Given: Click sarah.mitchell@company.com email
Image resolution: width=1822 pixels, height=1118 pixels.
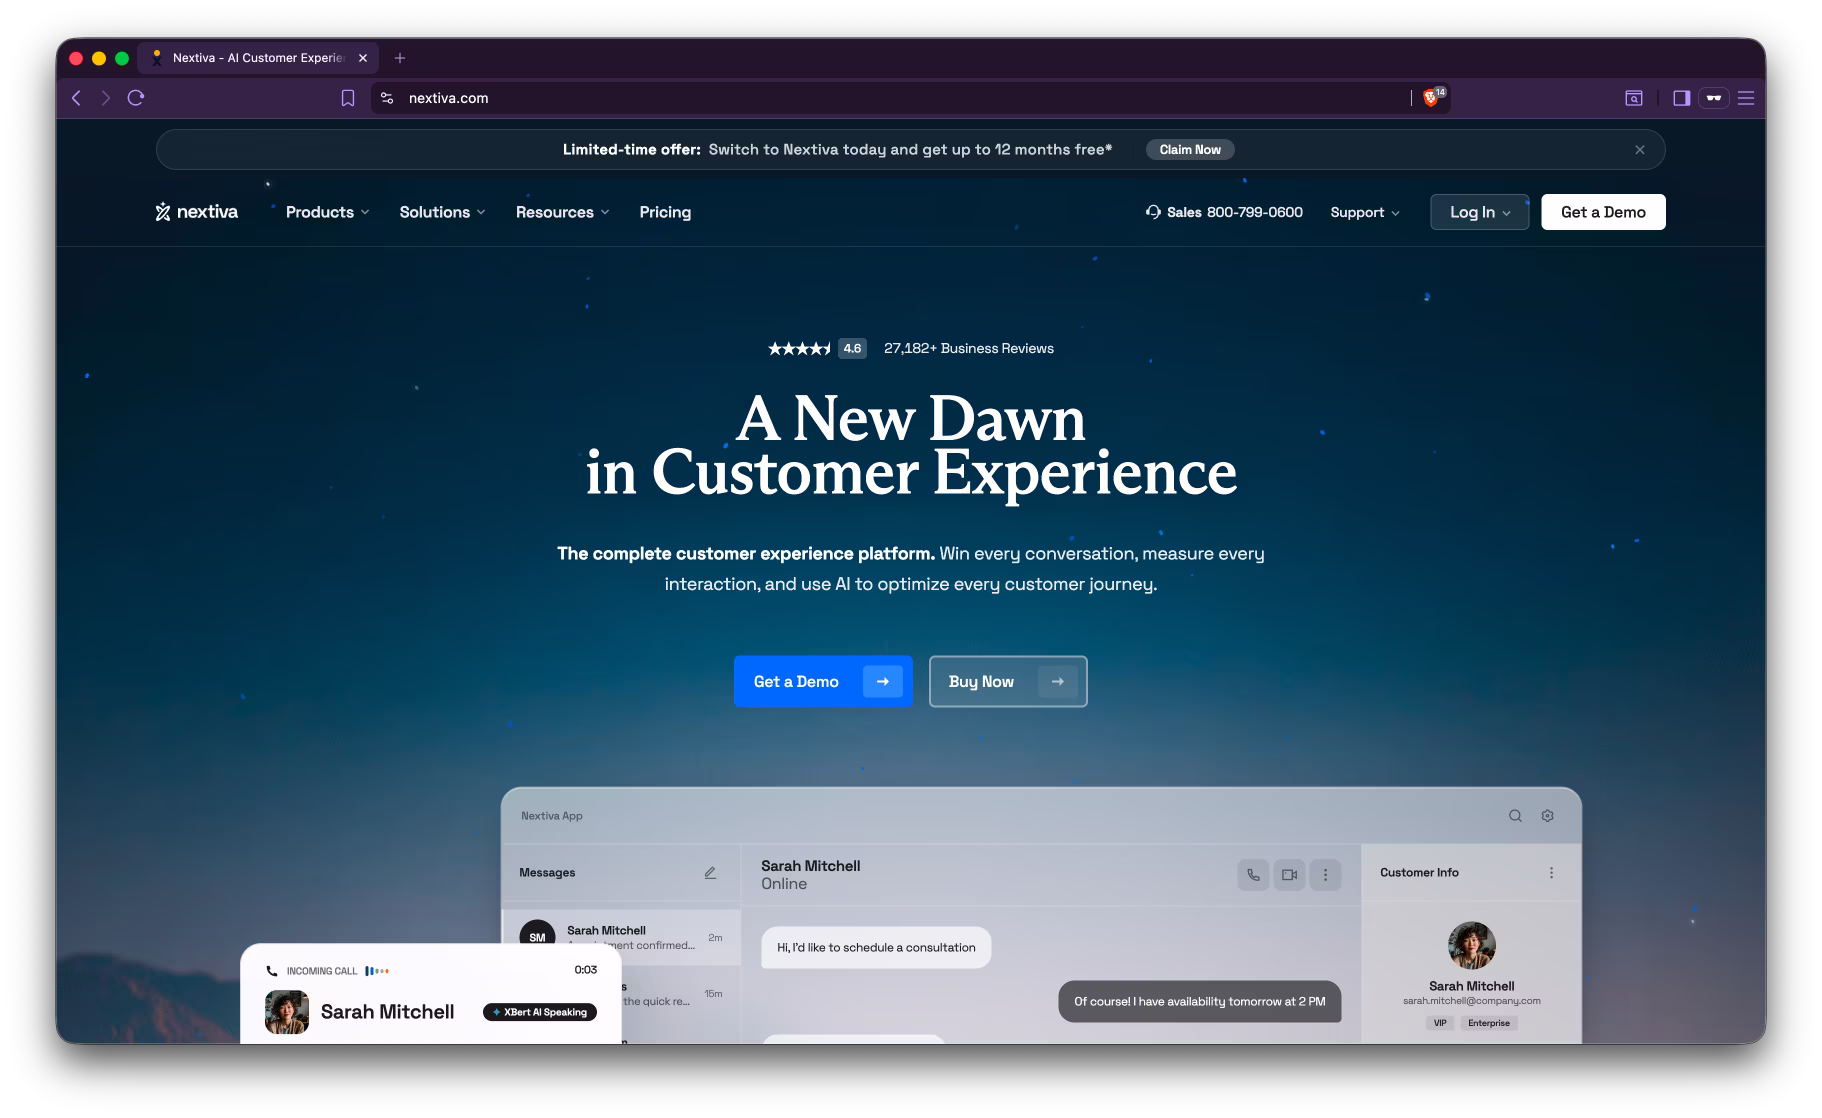Looking at the screenshot, I should tap(1472, 1001).
